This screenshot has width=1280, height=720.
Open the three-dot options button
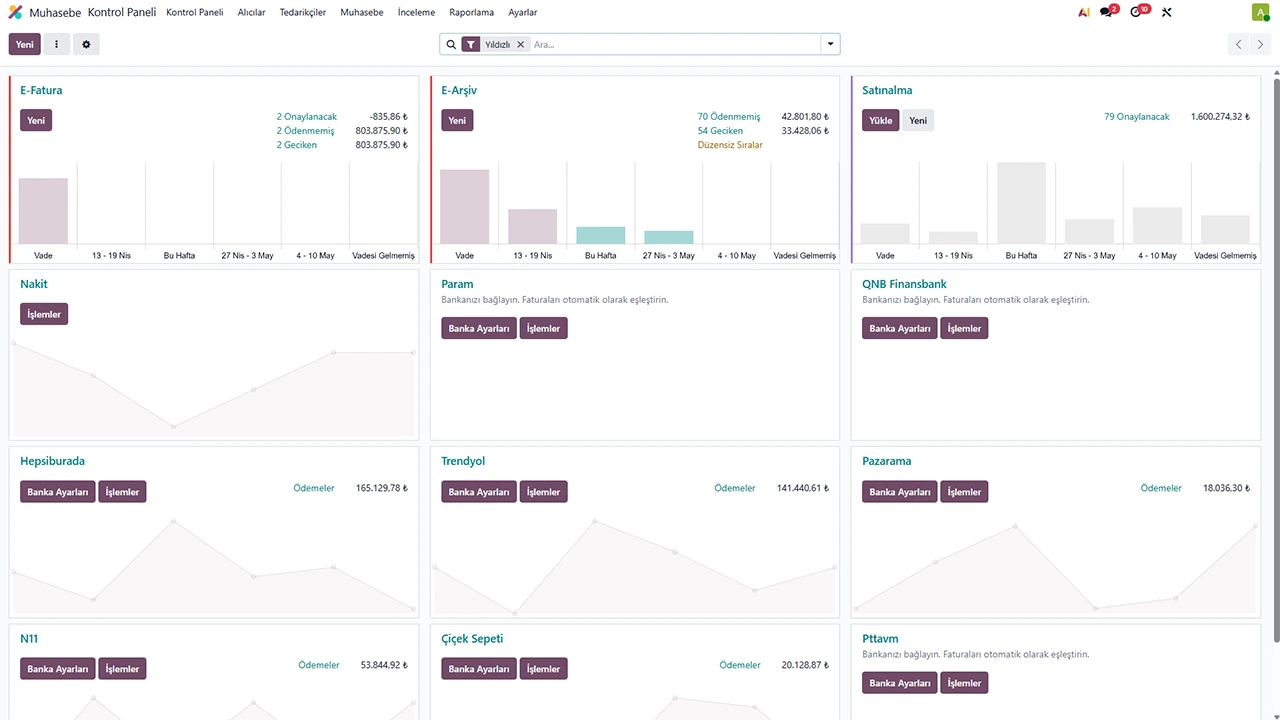[56, 44]
